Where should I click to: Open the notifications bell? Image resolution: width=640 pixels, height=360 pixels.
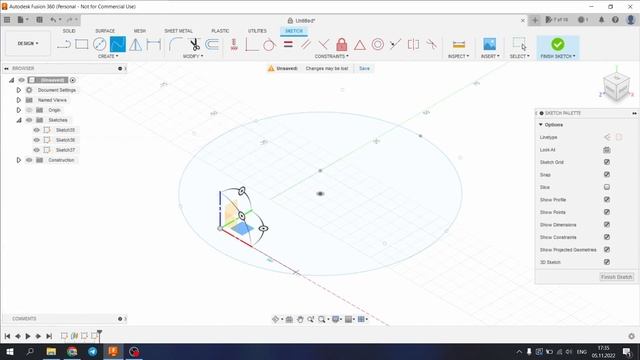tap(601, 20)
